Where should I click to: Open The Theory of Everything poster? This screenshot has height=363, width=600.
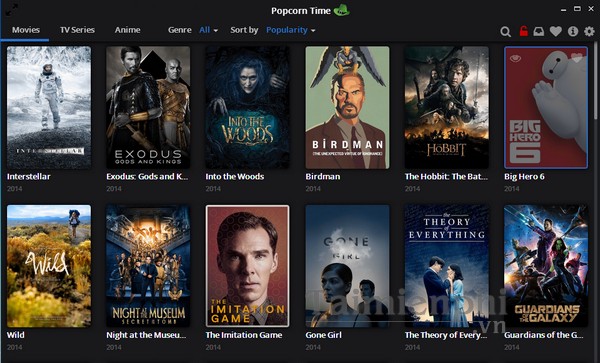point(447,266)
